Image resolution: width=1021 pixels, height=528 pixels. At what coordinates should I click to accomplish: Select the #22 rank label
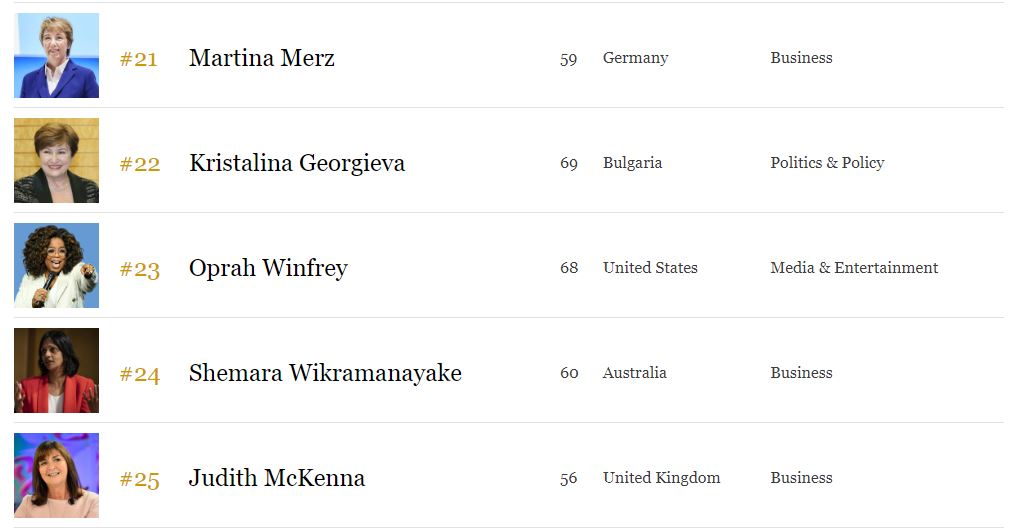click(140, 164)
